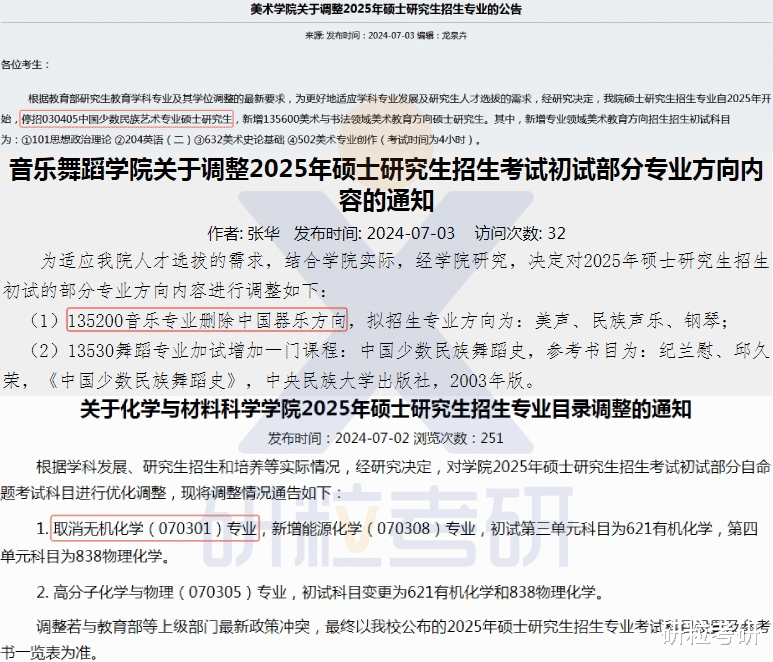773x662 pixels.
Task: Click the 浏览次数：251 view count
Action: [458, 438]
